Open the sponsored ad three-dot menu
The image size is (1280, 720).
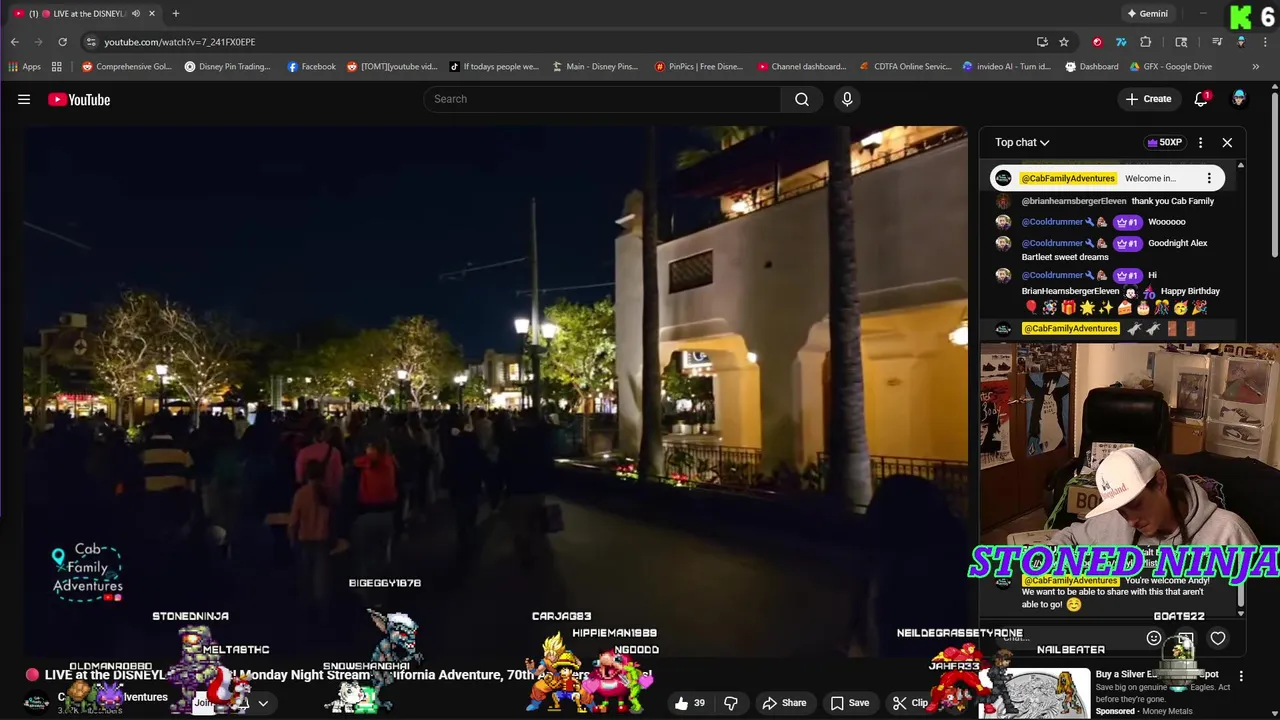[x=1241, y=676]
